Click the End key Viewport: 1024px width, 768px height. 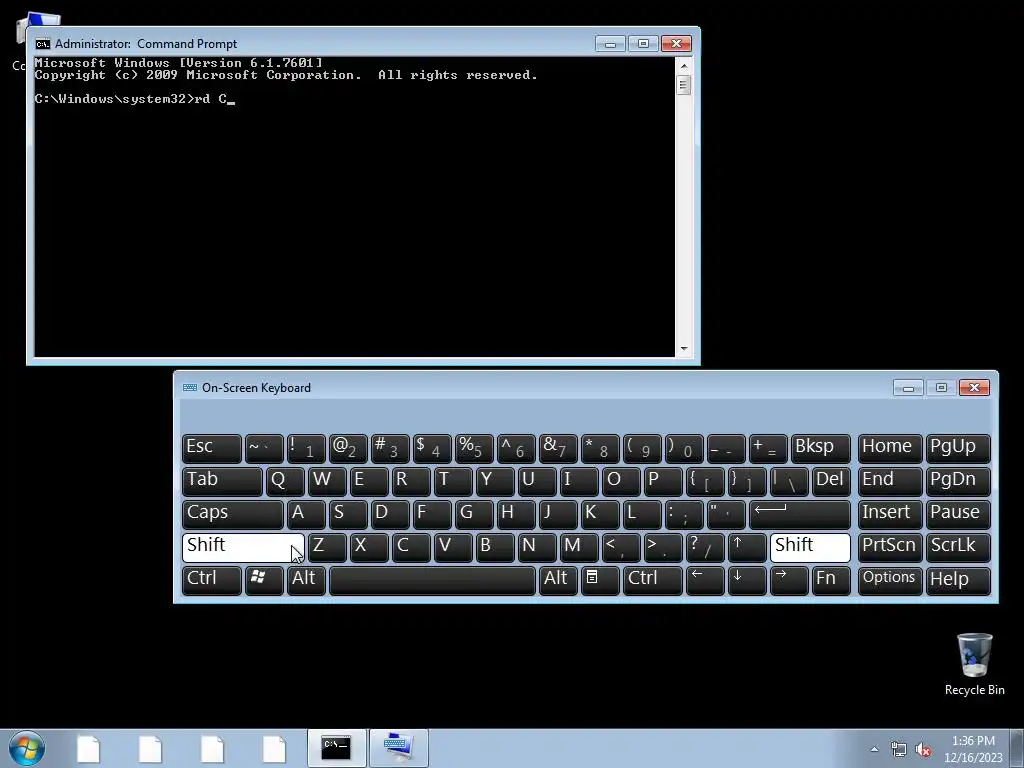889,481
